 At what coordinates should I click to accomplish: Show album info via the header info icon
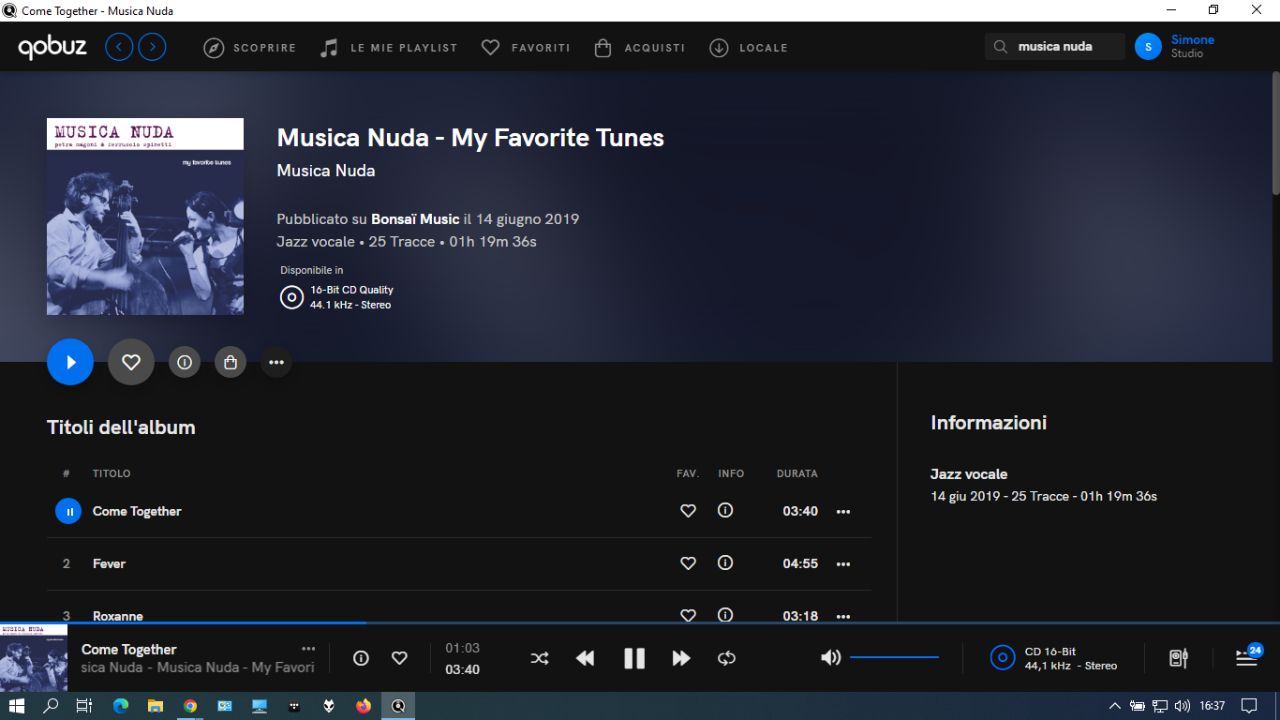[x=184, y=362]
